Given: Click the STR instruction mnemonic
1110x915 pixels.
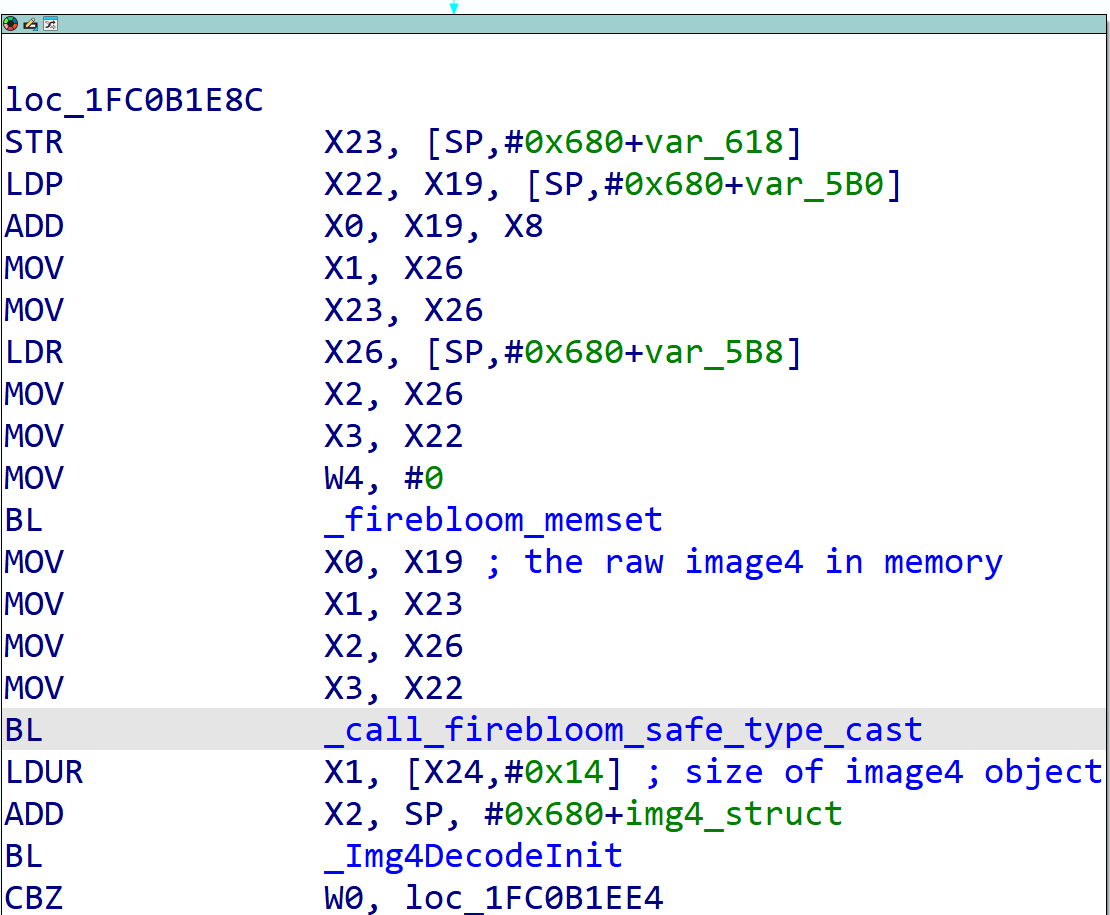Looking at the screenshot, I should tap(34, 142).
